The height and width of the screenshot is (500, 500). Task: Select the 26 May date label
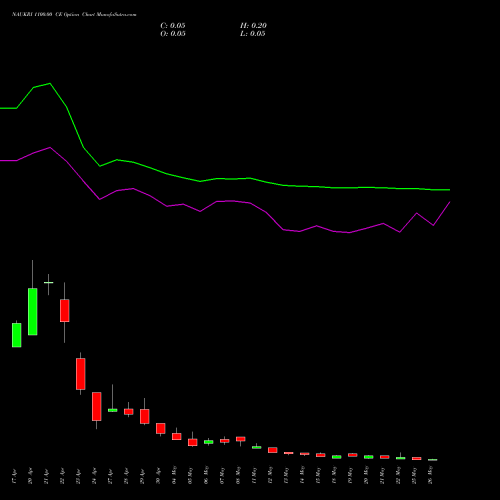[430, 476]
